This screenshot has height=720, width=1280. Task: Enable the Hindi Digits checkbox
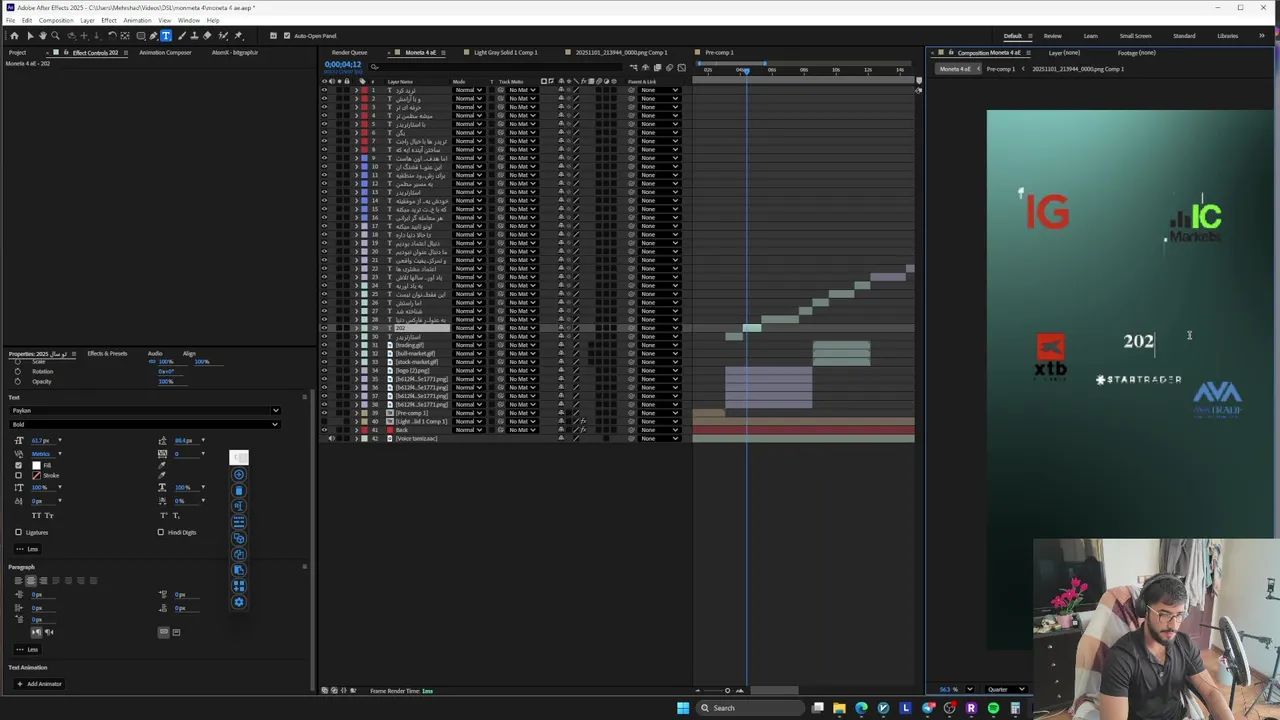(160, 532)
